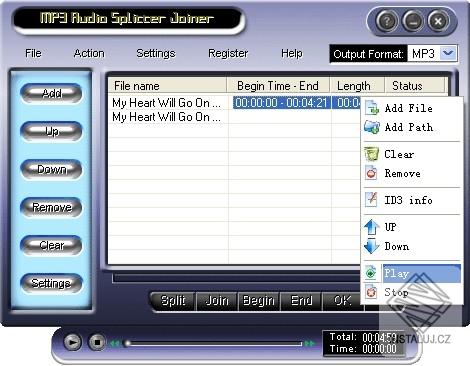The height and width of the screenshot is (366, 470).
Task: Choose Add File from the context menu
Action: click(x=412, y=108)
